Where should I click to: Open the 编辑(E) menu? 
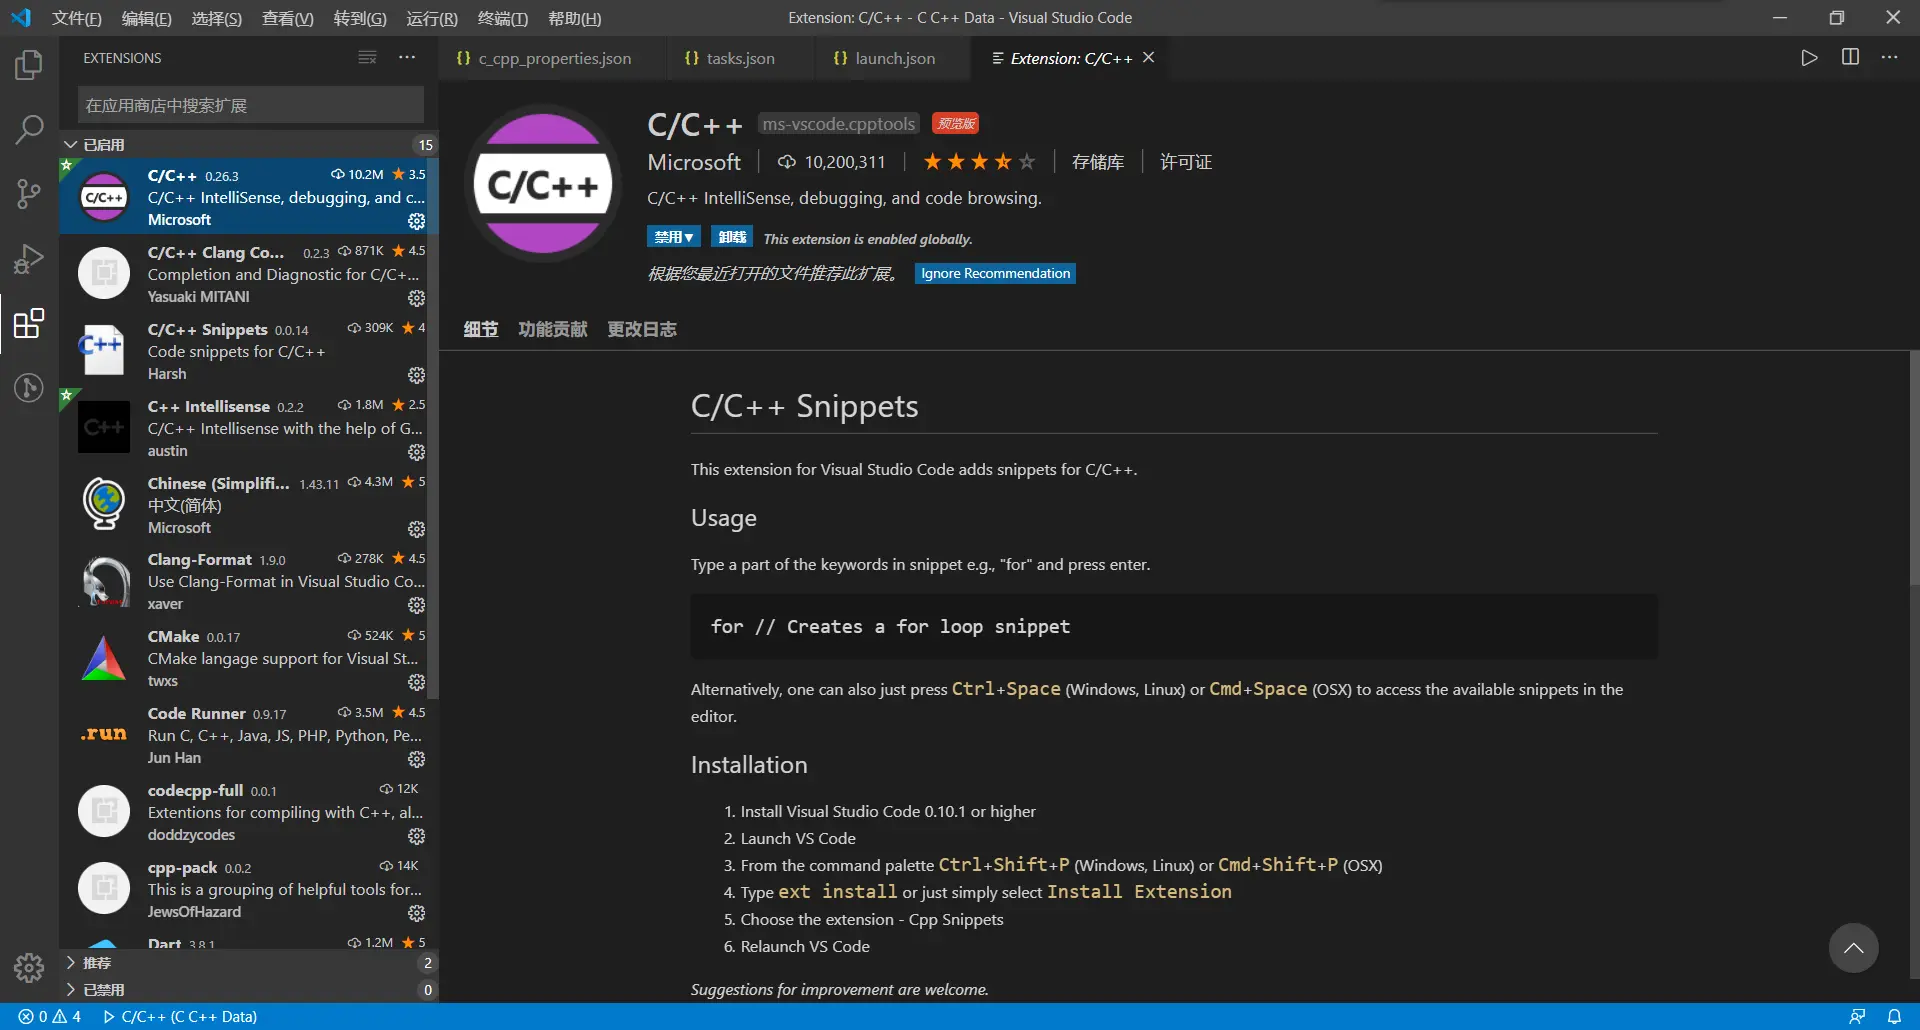147,18
